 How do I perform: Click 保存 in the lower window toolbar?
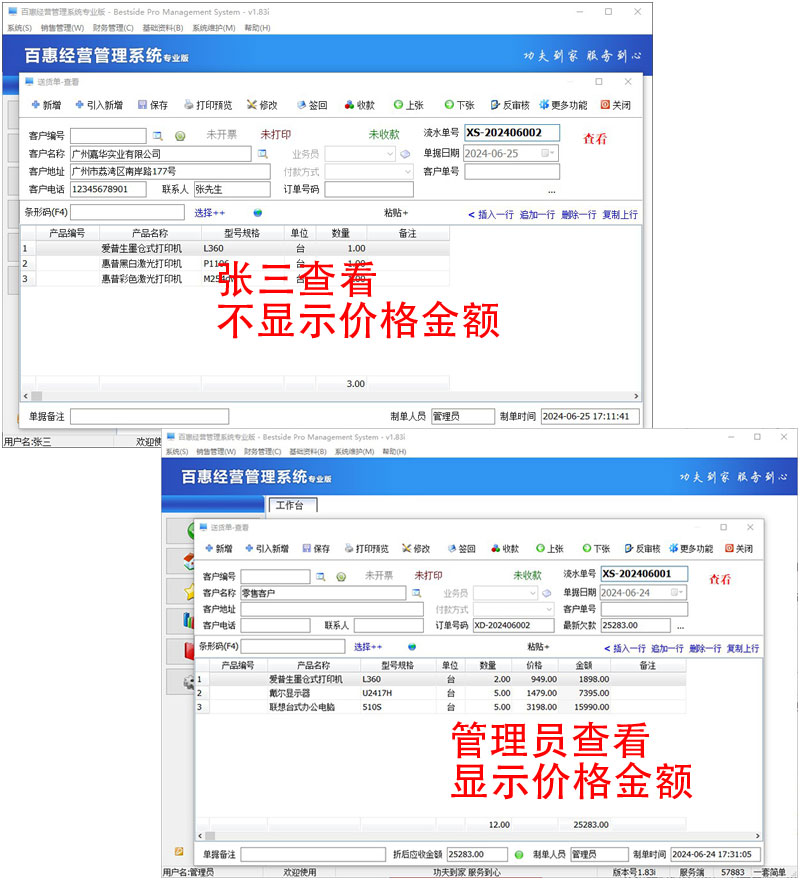[x=316, y=548]
